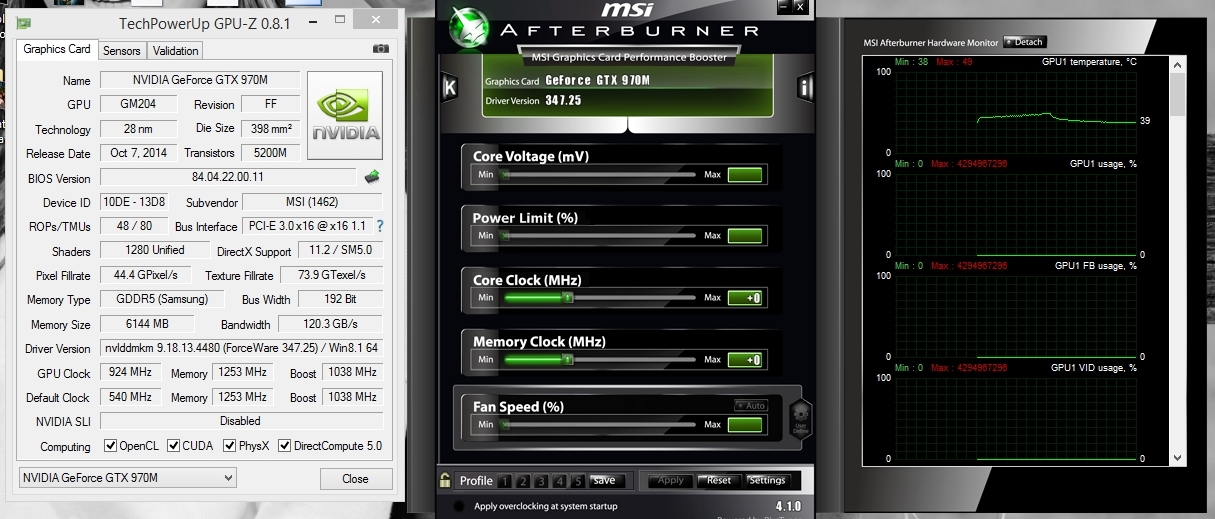Click the User Define fan gear icon
This screenshot has height=519, width=1215.
[799, 417]
